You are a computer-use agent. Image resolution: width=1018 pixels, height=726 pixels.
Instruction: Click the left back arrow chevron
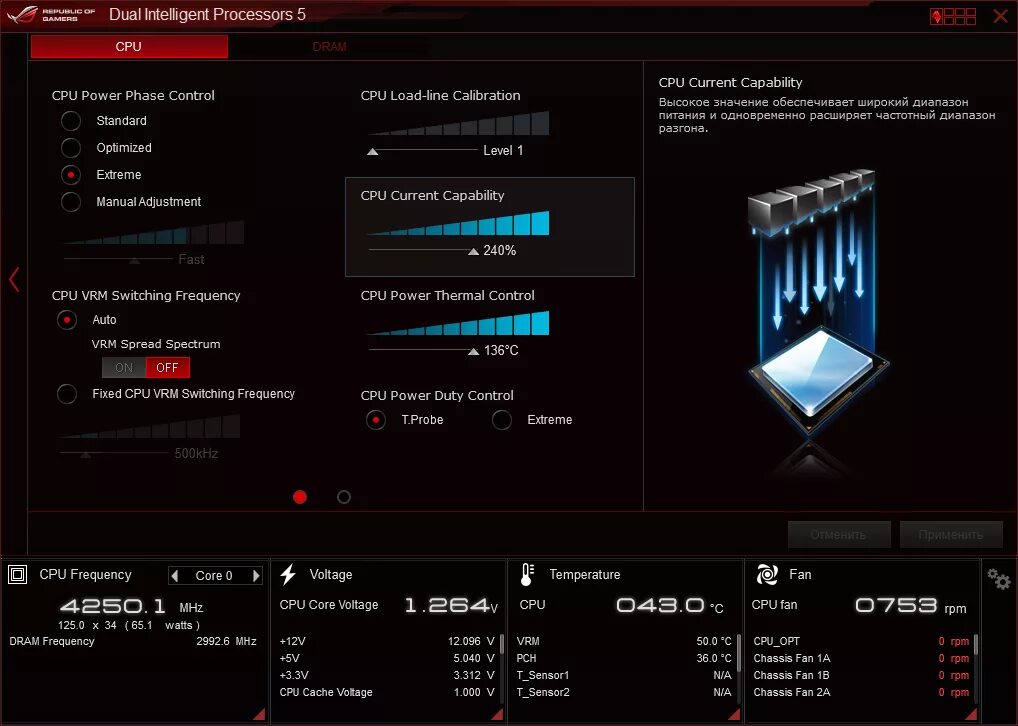point(14,280)
